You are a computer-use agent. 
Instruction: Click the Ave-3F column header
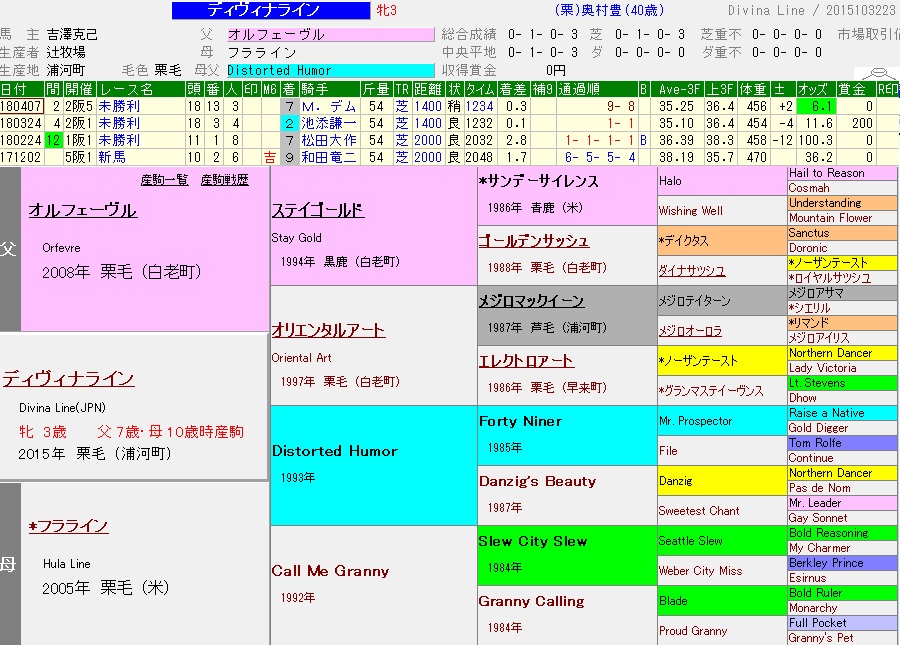pos(678,89)
